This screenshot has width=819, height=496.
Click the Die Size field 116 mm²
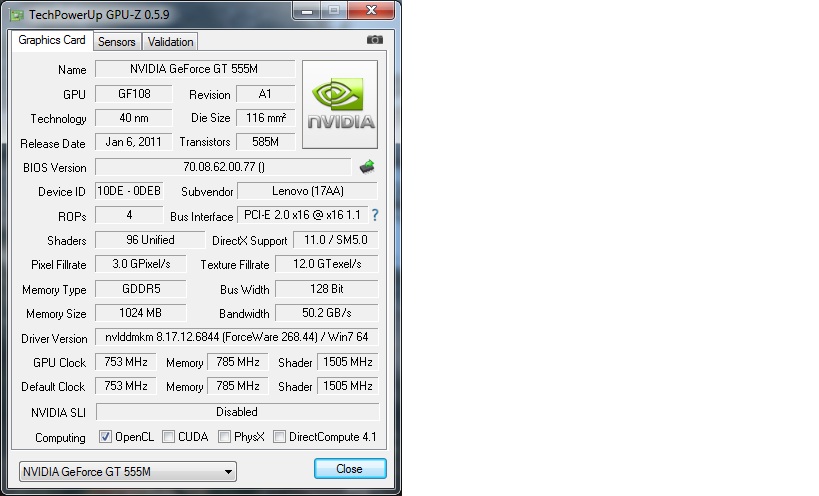point(265,118)
